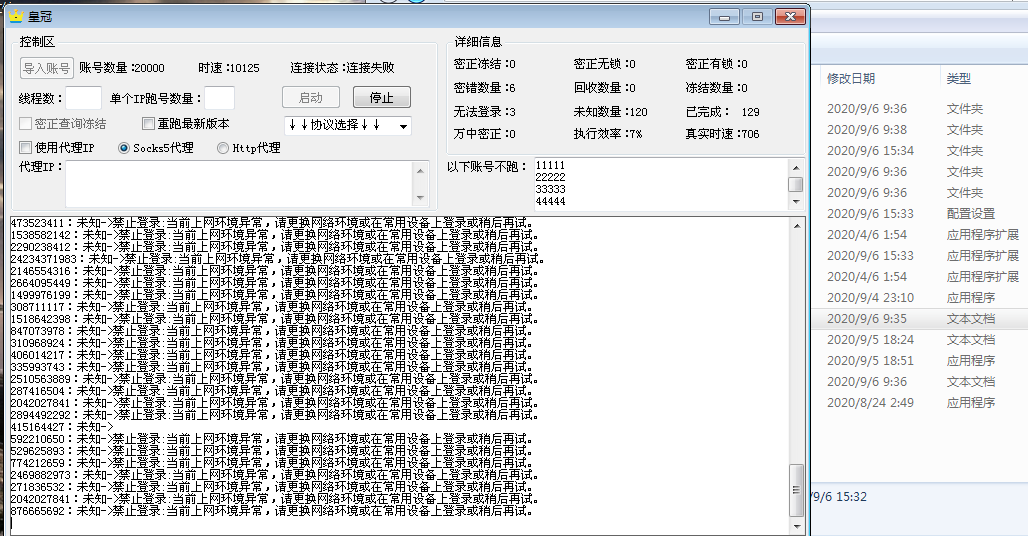Screen dimensions: 1028x536
Task: Sort by 修改日期 column header
Action: point(851,78)
